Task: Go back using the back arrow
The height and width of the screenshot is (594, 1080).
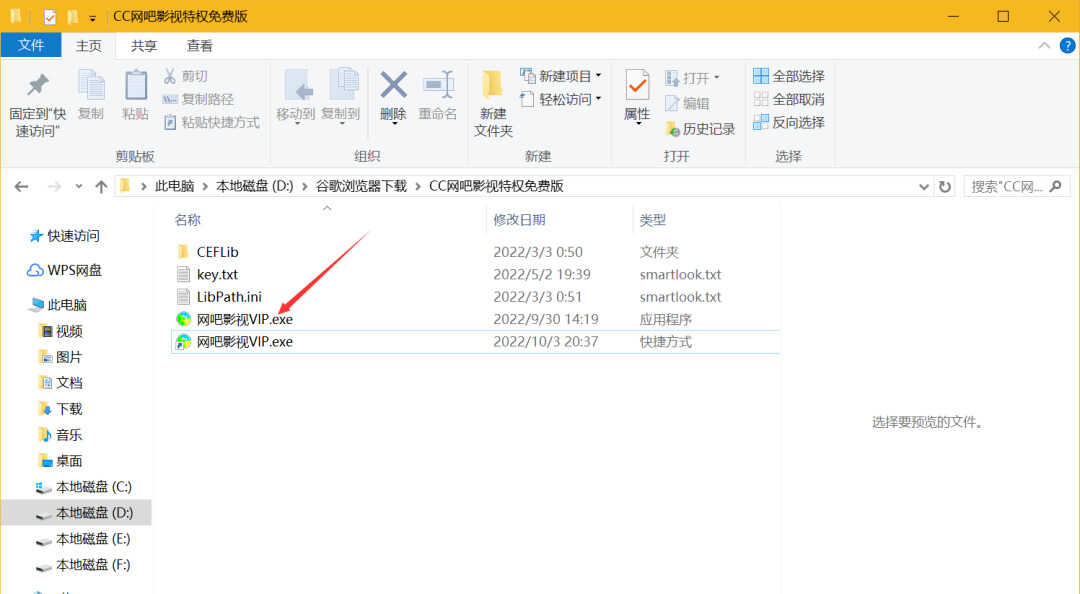Action: (x=21, y=186)
